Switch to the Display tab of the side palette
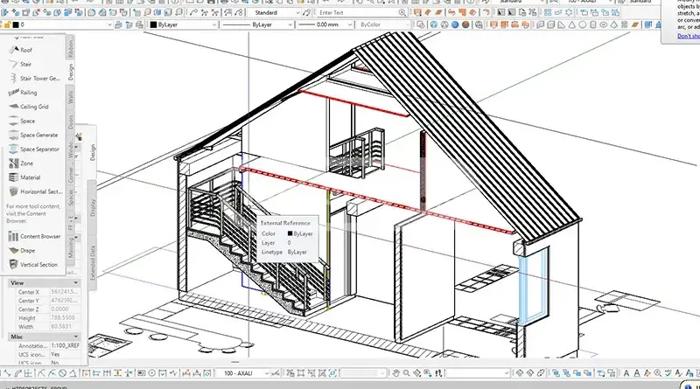Viewport: 700px width, 389px height. (x=93, y=208)
